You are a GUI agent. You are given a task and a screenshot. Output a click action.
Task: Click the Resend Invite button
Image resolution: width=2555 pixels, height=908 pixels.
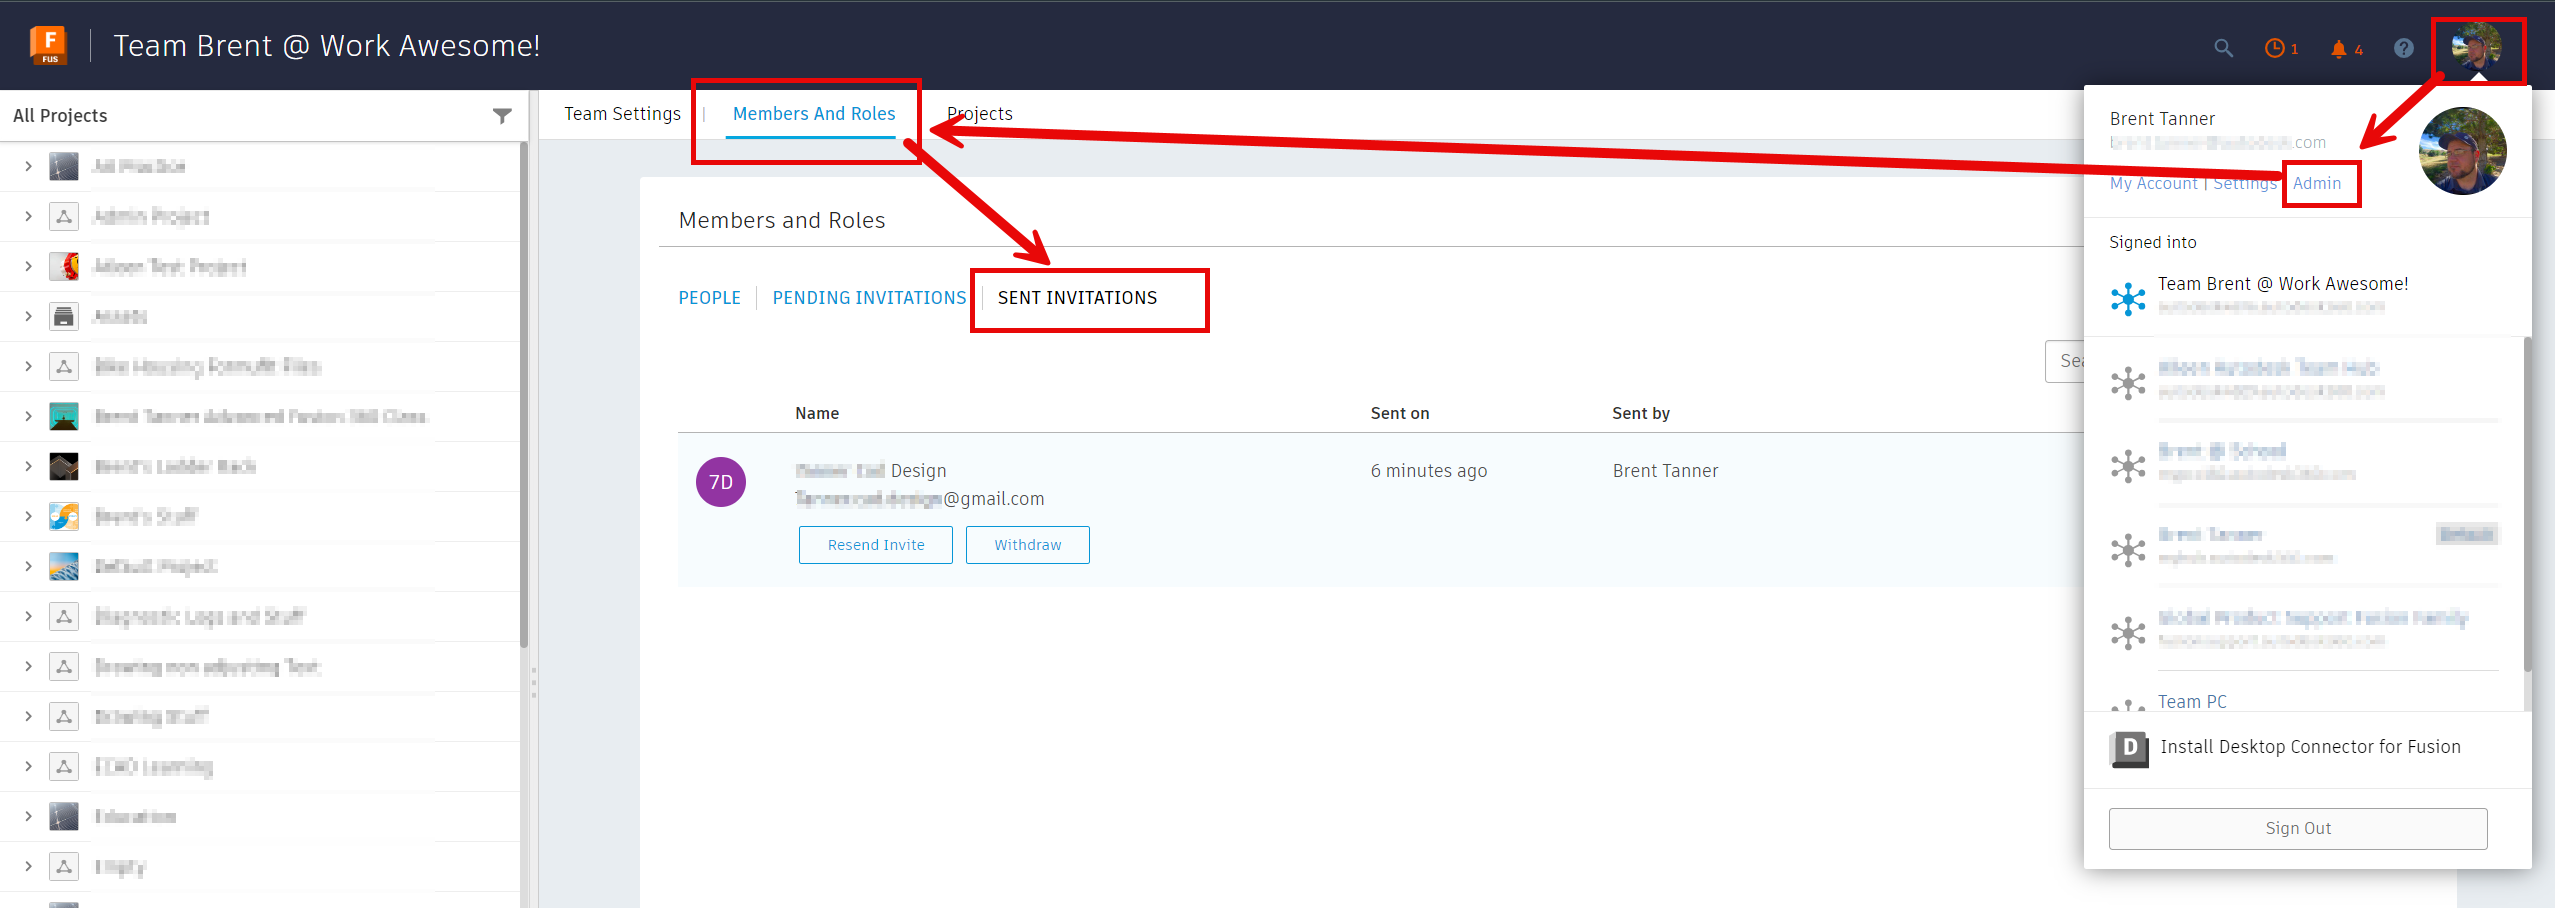click(875, 544)
